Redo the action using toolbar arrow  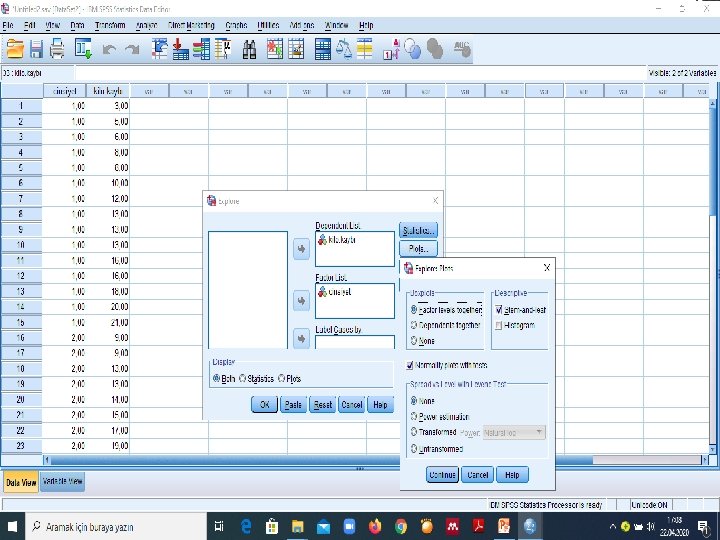[x=132, y=49]
